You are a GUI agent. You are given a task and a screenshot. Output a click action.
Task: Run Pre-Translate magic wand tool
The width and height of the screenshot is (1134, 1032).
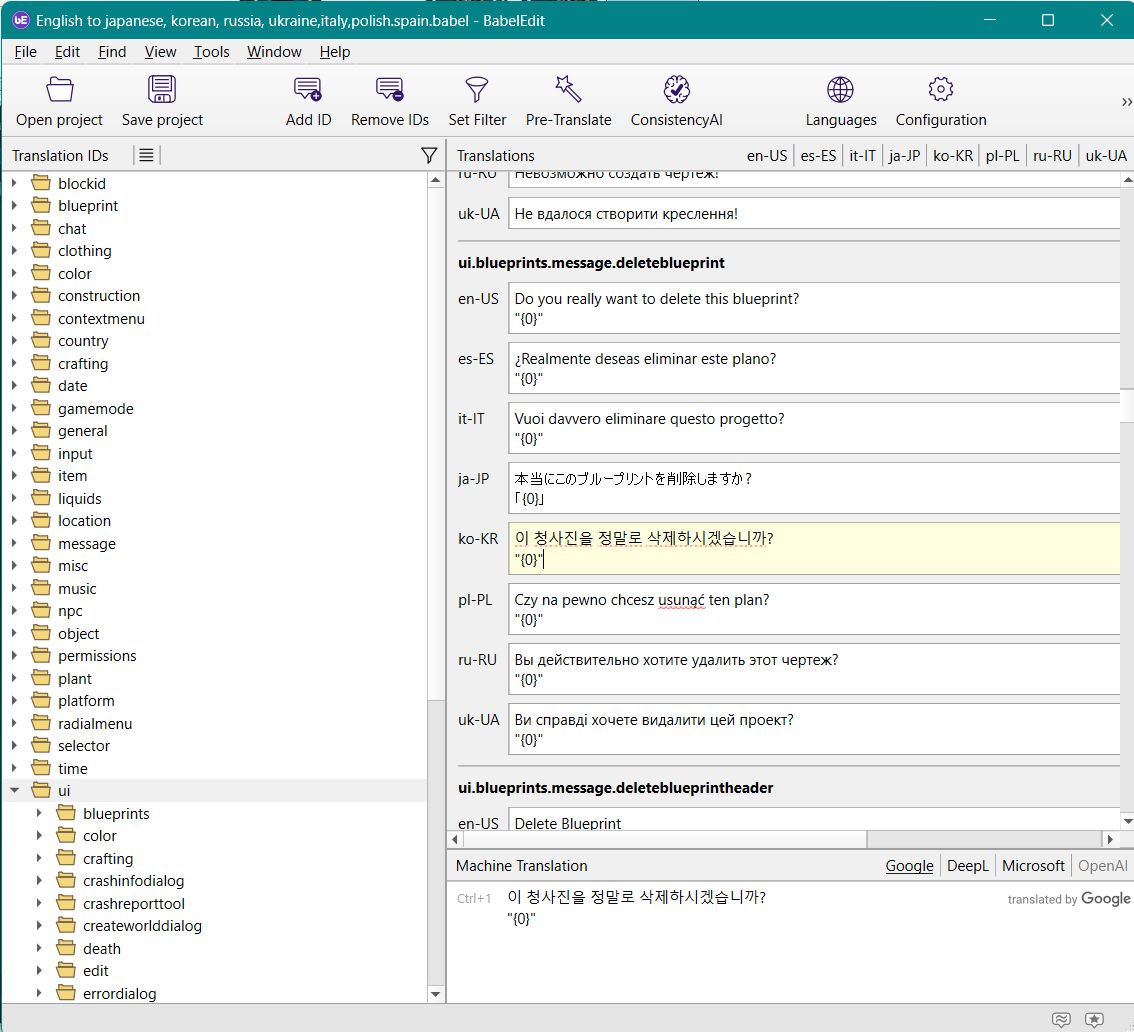568,90
